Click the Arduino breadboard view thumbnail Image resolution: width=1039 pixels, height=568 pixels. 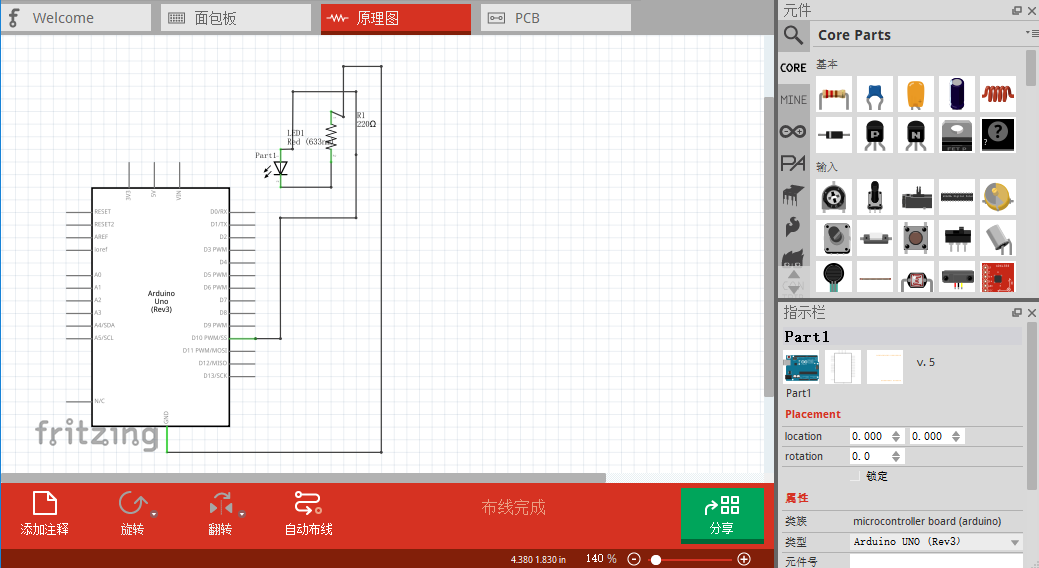801,367
